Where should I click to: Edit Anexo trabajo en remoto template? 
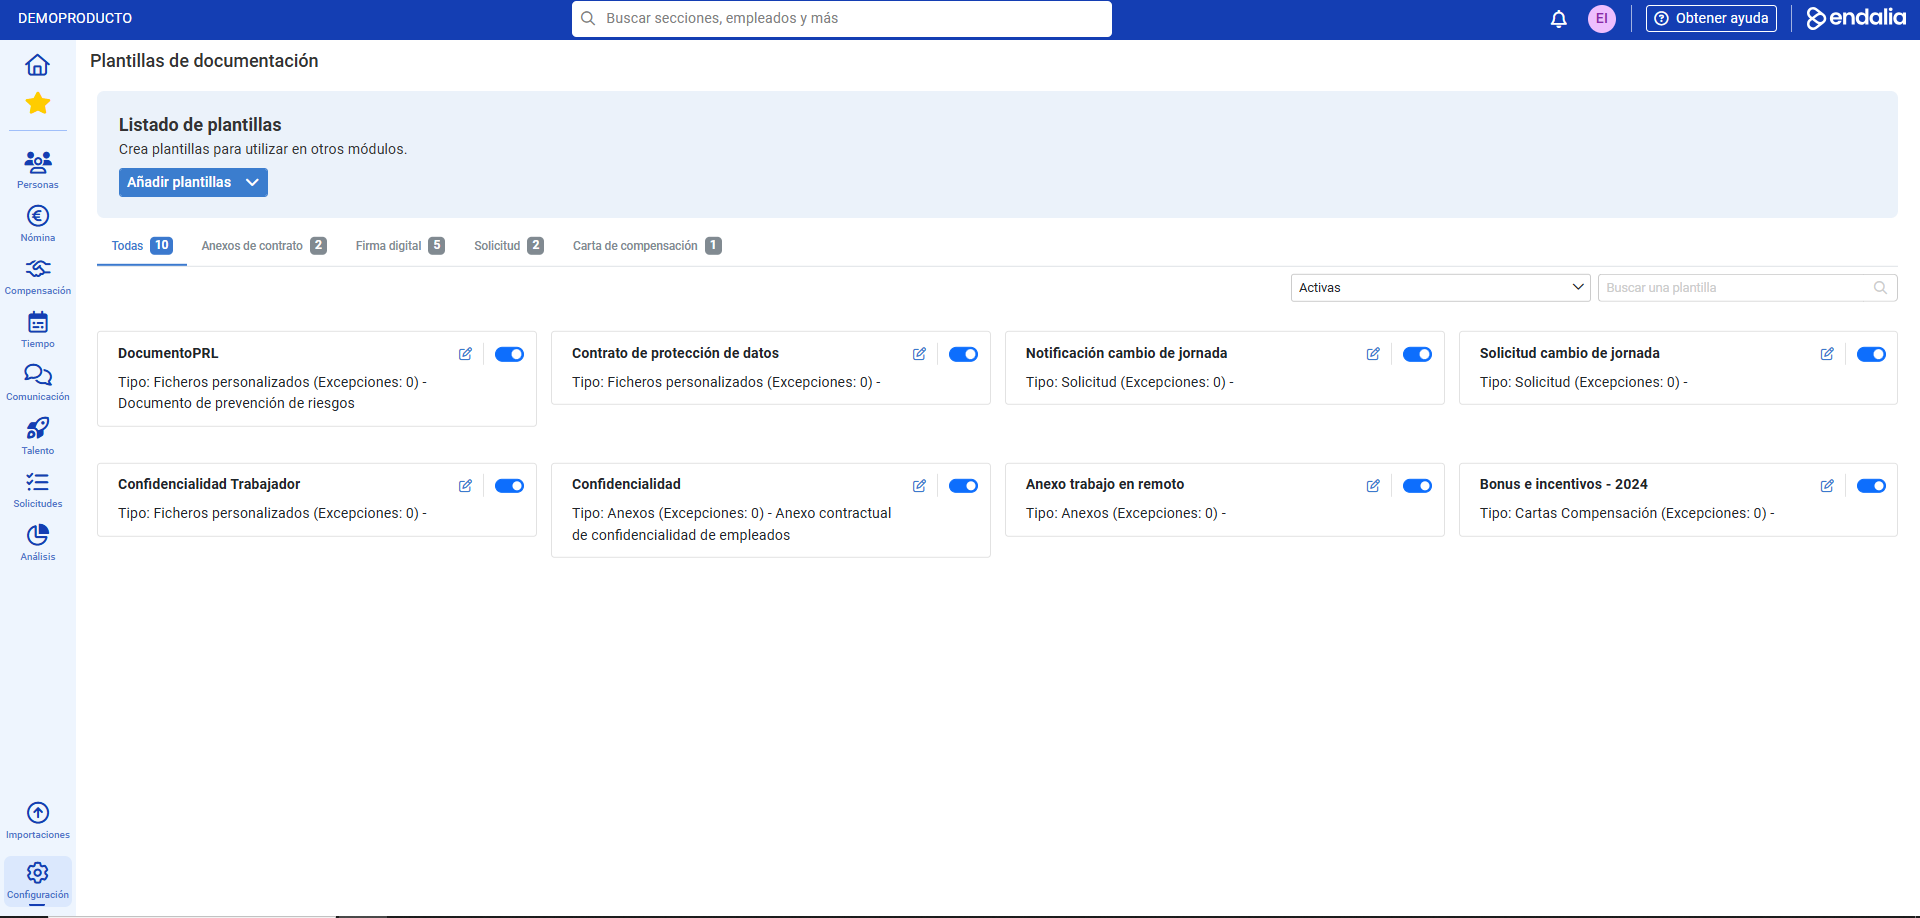[1373, 486]
